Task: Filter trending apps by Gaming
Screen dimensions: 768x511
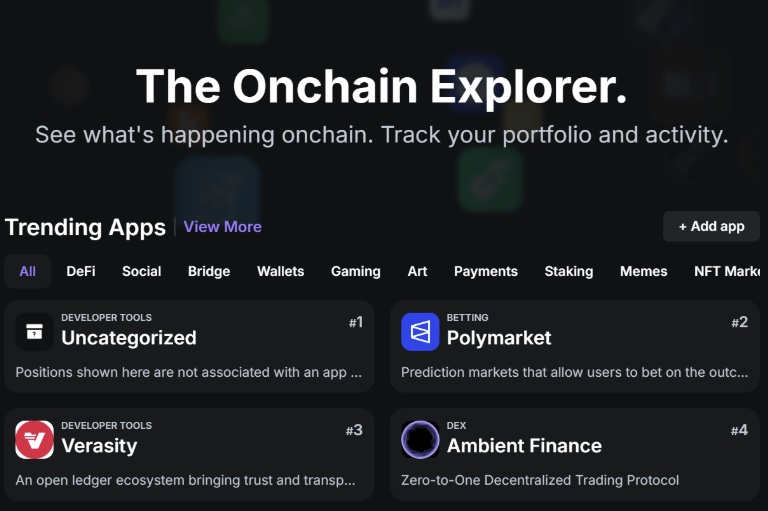Action: pyautogui.click(x=356, y=271)
